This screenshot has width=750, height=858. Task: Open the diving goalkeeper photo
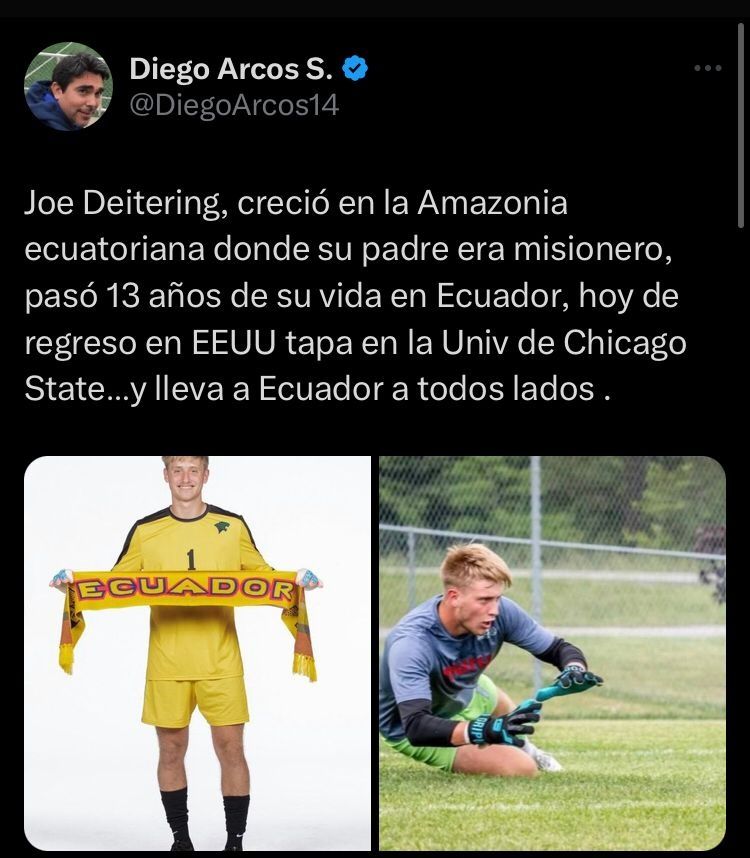coord(553,653)
